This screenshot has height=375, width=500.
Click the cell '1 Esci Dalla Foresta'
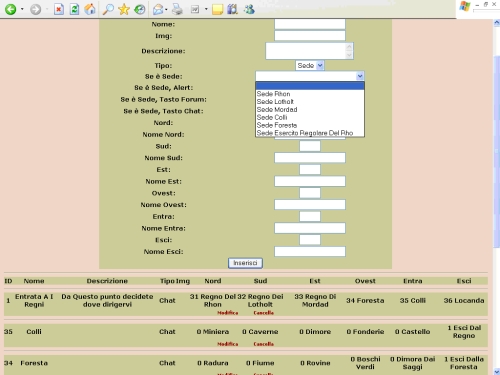464,363
